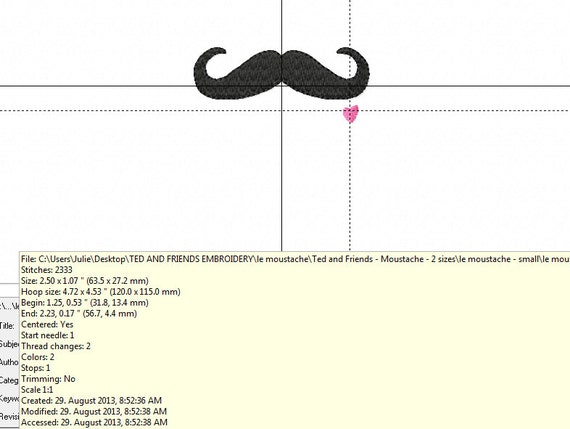Select the Title field label
The width and height of the screenshot is (570, 429).
point(7,326)
